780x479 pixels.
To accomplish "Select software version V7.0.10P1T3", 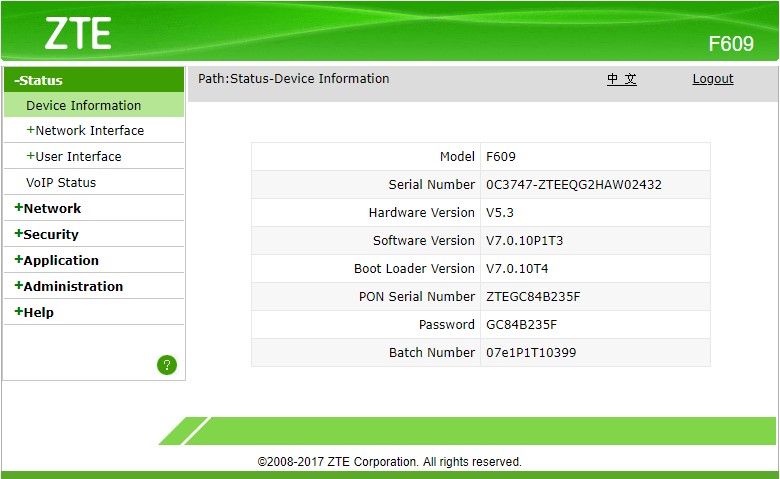I will (524, 240).
